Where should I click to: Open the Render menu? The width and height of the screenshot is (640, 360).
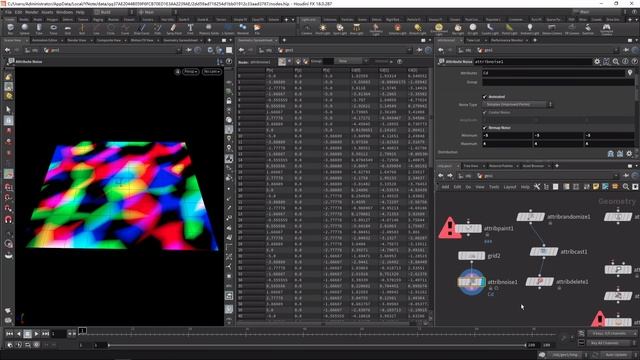click(31, 12)
